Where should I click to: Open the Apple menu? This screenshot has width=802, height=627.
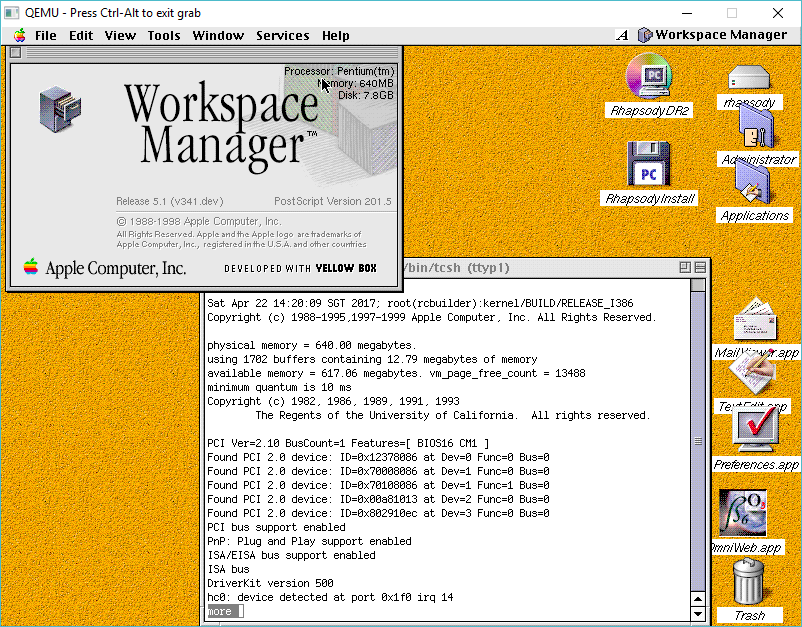19,35
